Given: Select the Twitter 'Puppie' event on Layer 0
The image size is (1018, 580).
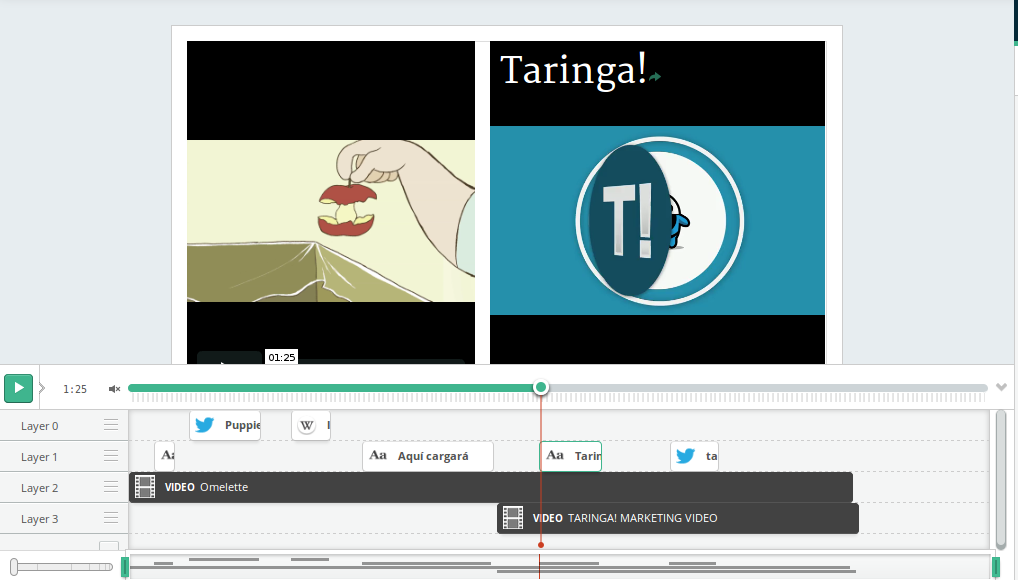Looking at the screenshot, I should [225, 425].
